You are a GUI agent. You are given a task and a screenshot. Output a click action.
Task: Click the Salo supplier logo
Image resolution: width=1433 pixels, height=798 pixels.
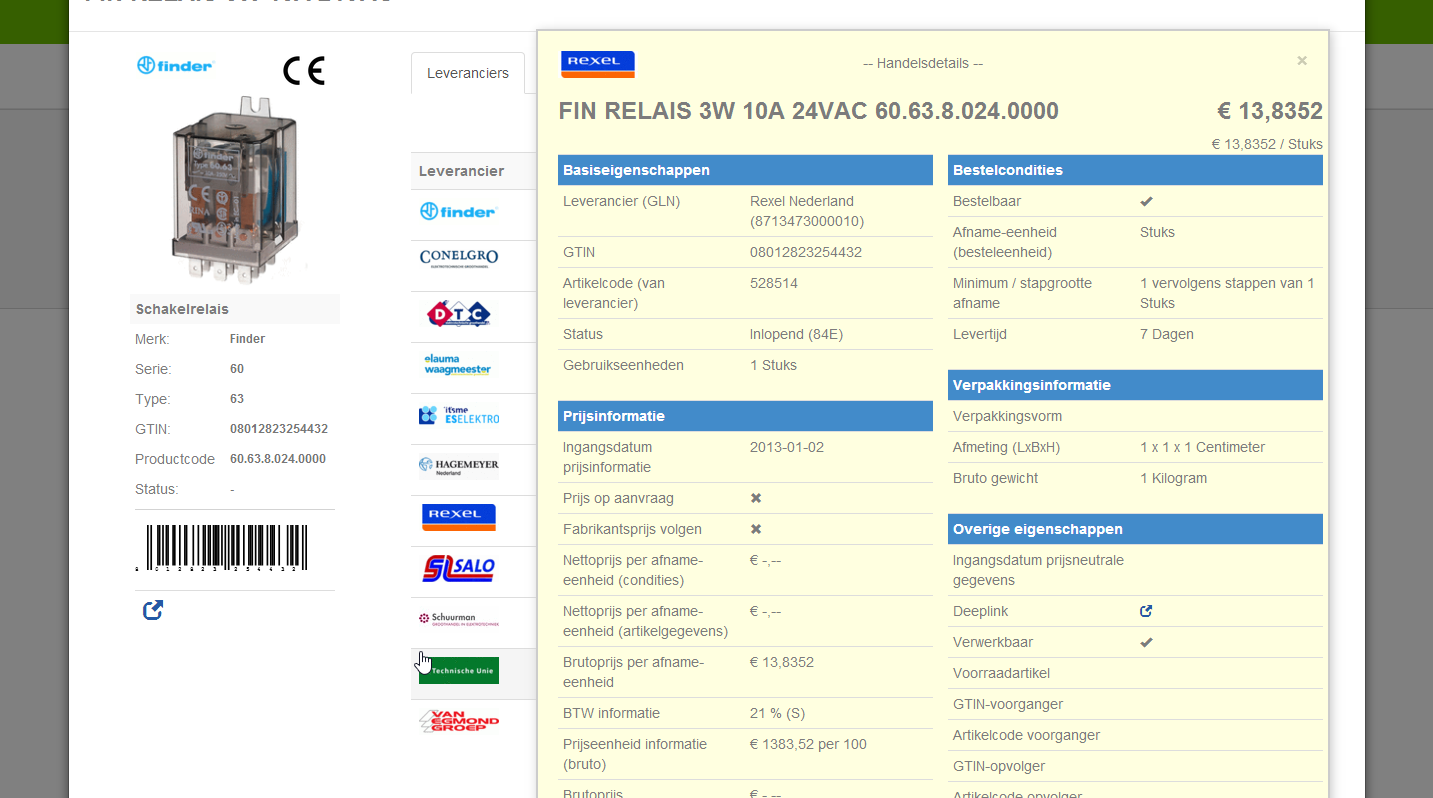point(458,568)
